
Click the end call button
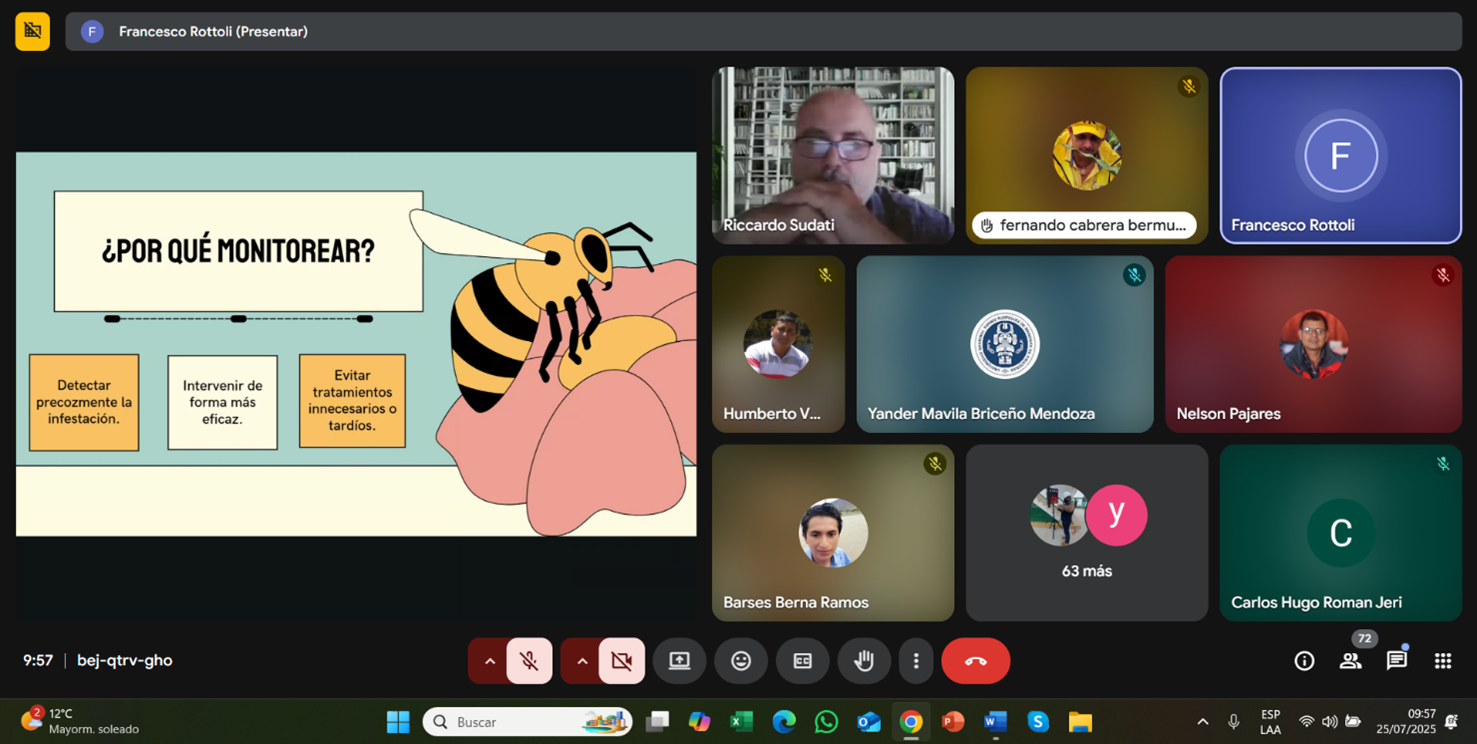click(975, 661)
